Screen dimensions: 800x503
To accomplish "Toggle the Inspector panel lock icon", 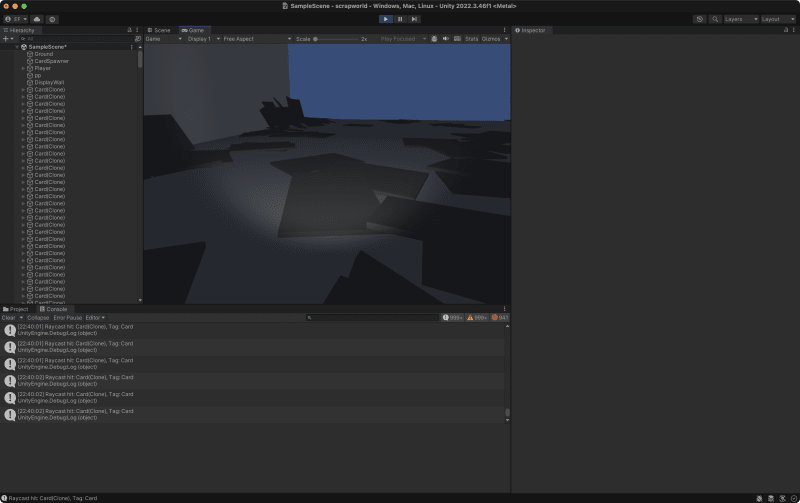I will pyautogui.click(x=786, y=30).
